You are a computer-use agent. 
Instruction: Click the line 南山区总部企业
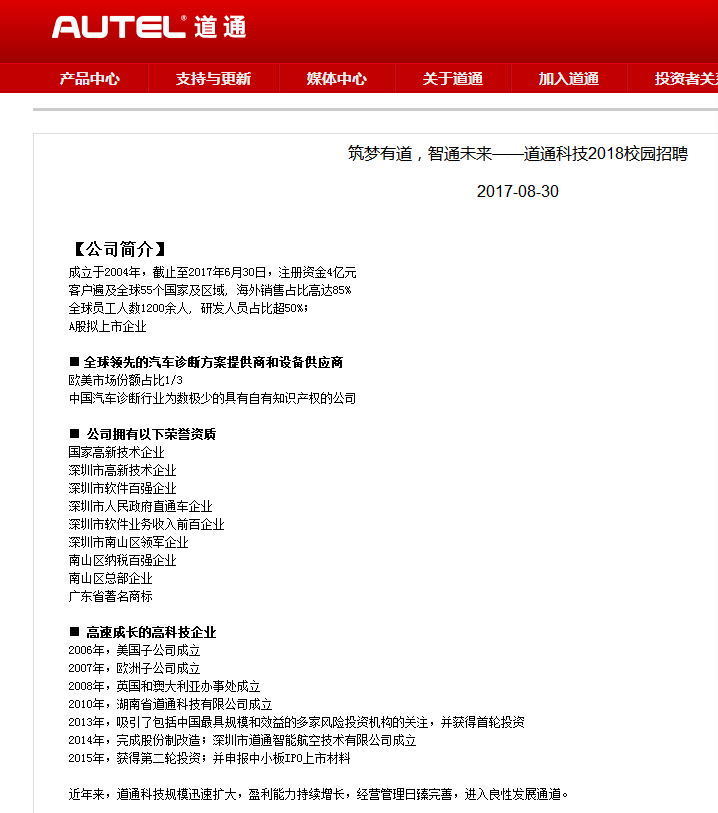pyautogui.click(x=110, y=579)
